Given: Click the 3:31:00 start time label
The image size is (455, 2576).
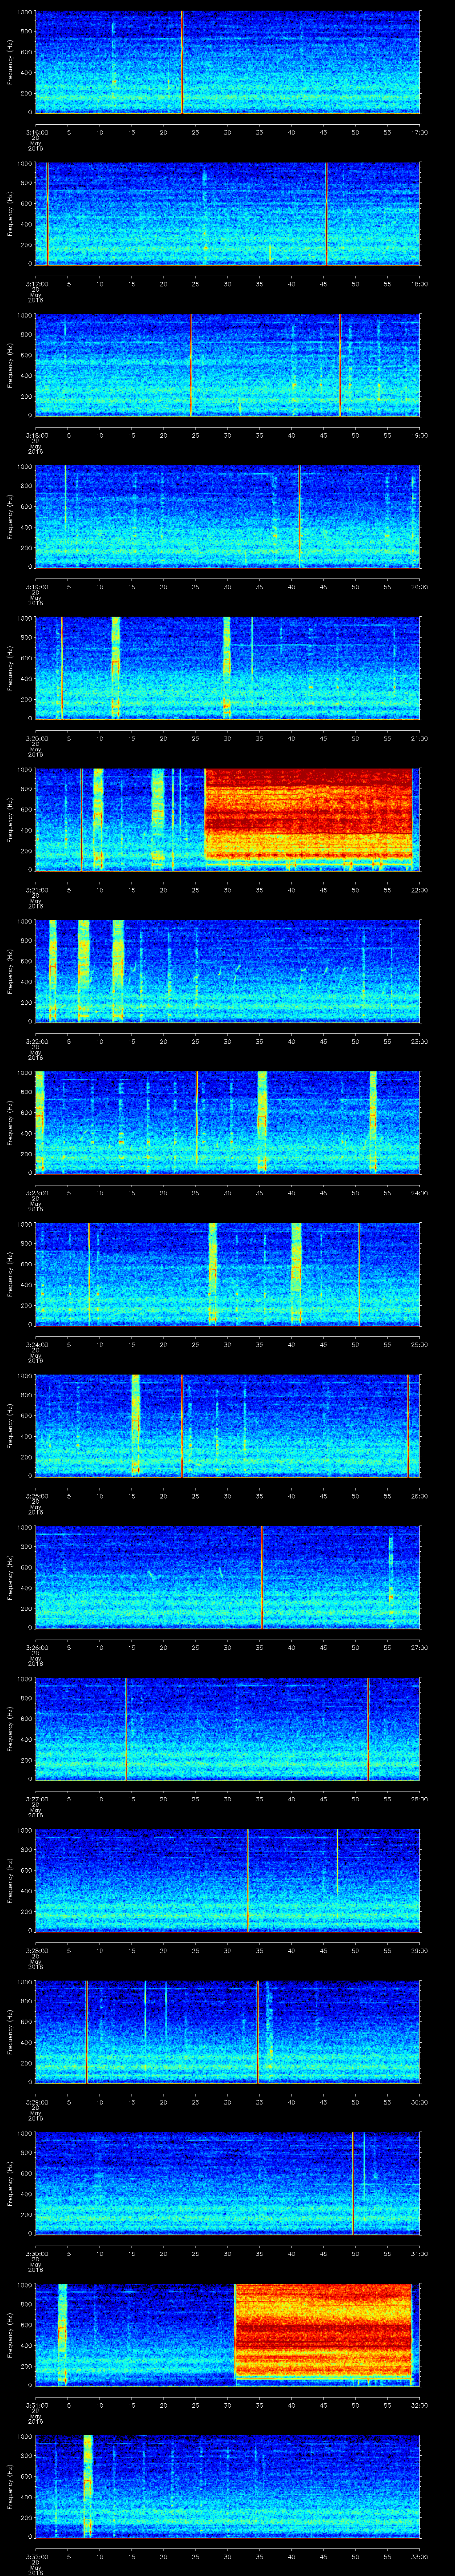Looking at the screenshot, I should pyautogui.click(x=36, y=2405).
